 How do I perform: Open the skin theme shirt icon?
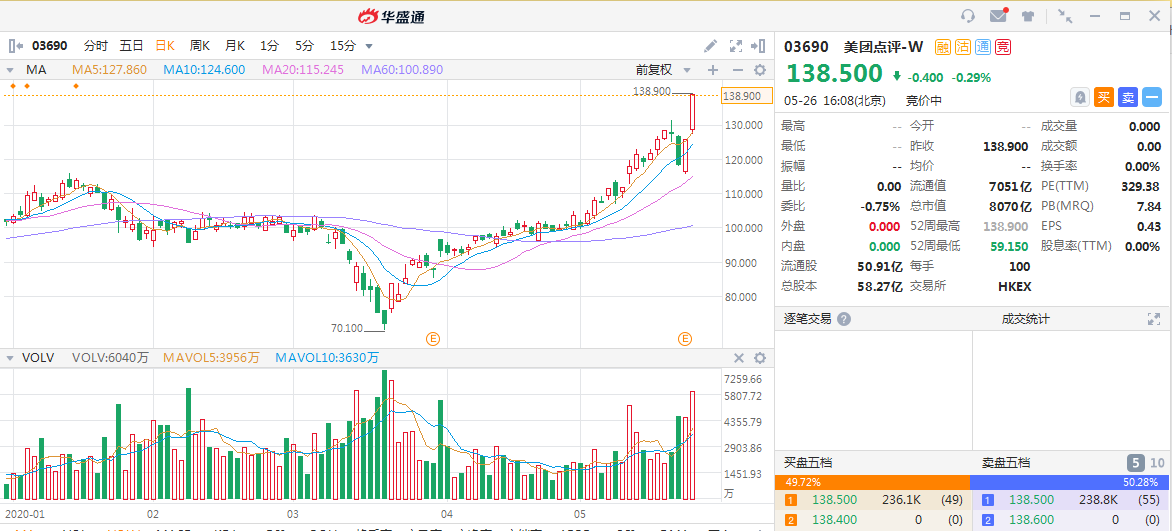[x=1027, y=16]
